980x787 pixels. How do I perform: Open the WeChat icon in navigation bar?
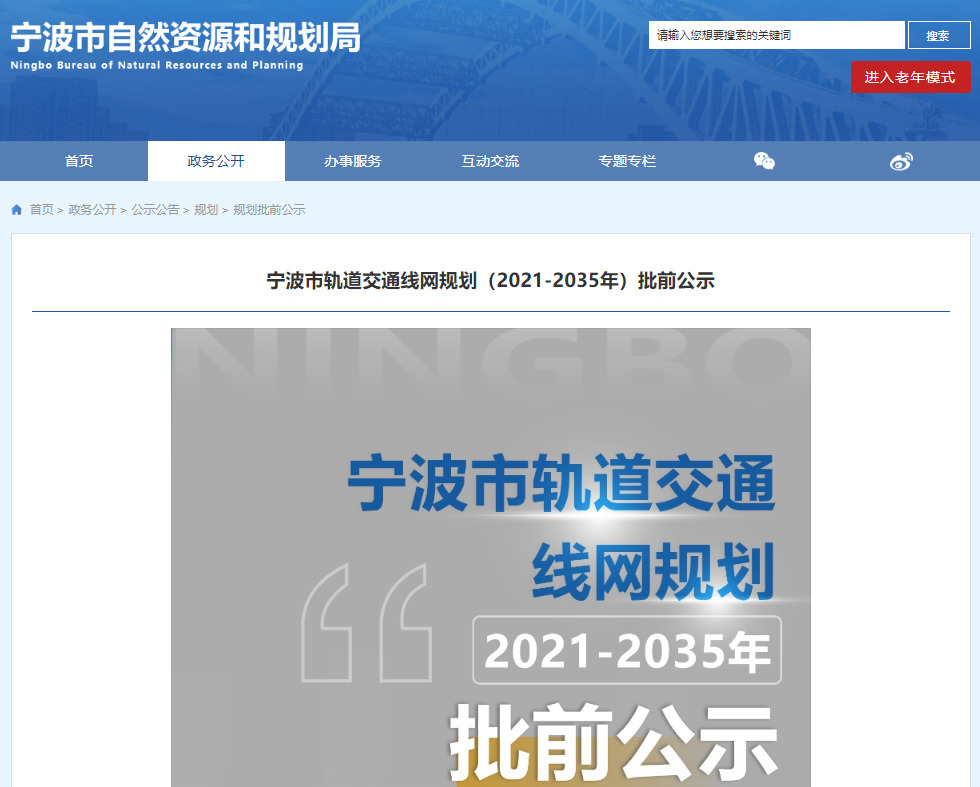(x=764, y=161)
